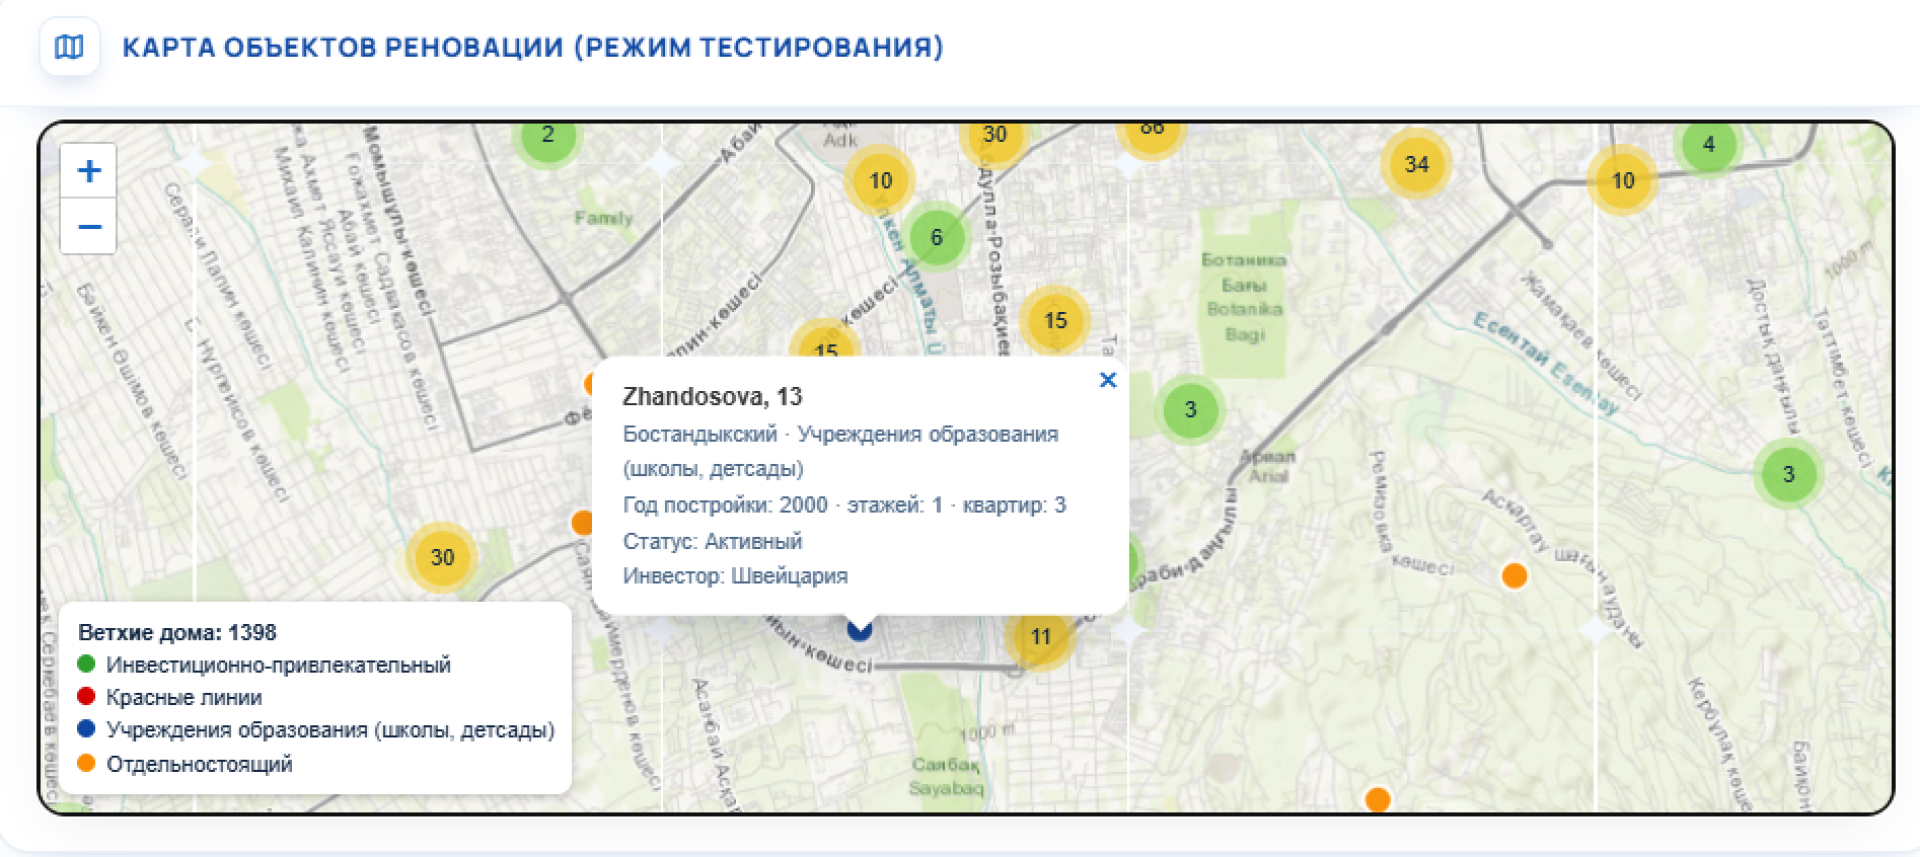This screenshot has width=1920, height=857.
Task: Click the 'Ботаника Бағы' park label on map
Action: (x=1244, y=272)
